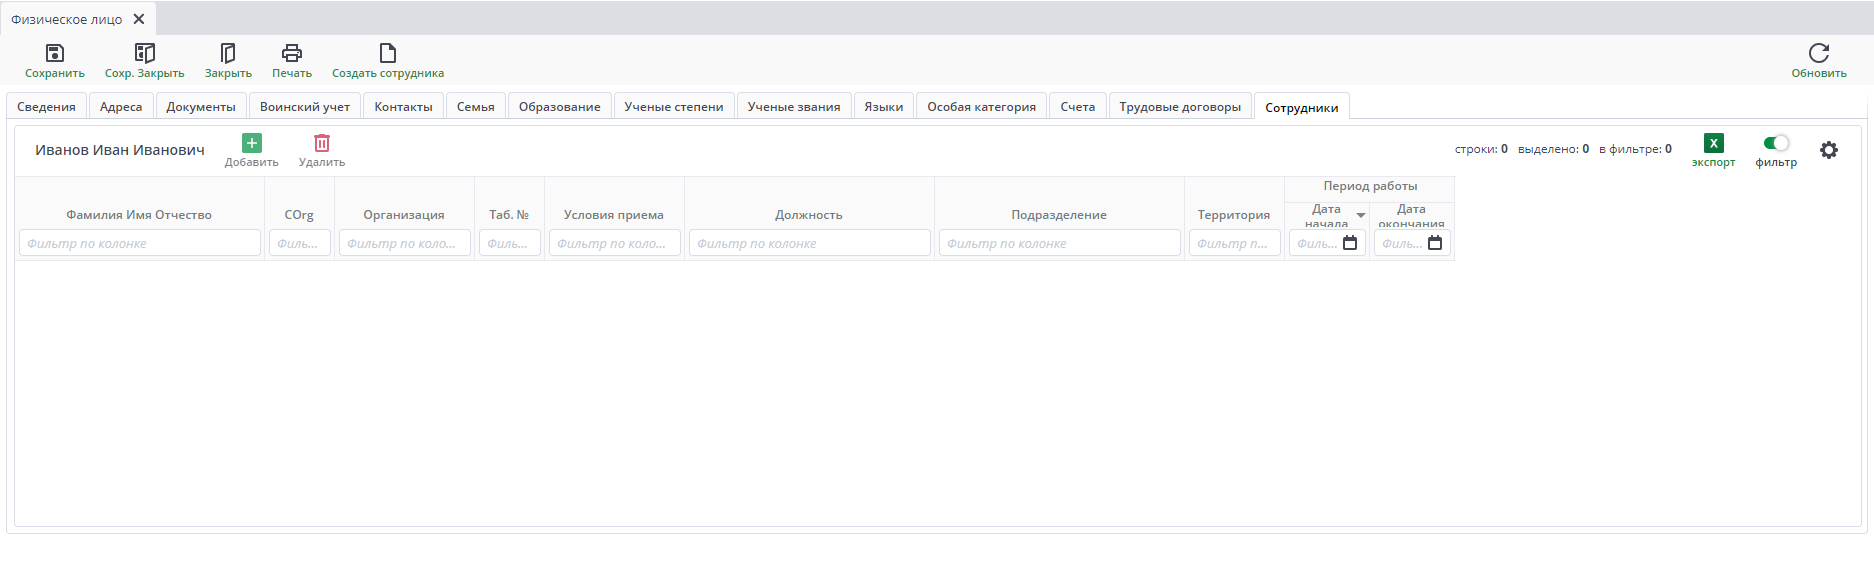Image resolution: width=1874 pixels, height=577 pixels.
Task: Export table to Excel (экспорт)
Action: point(1713,143)
